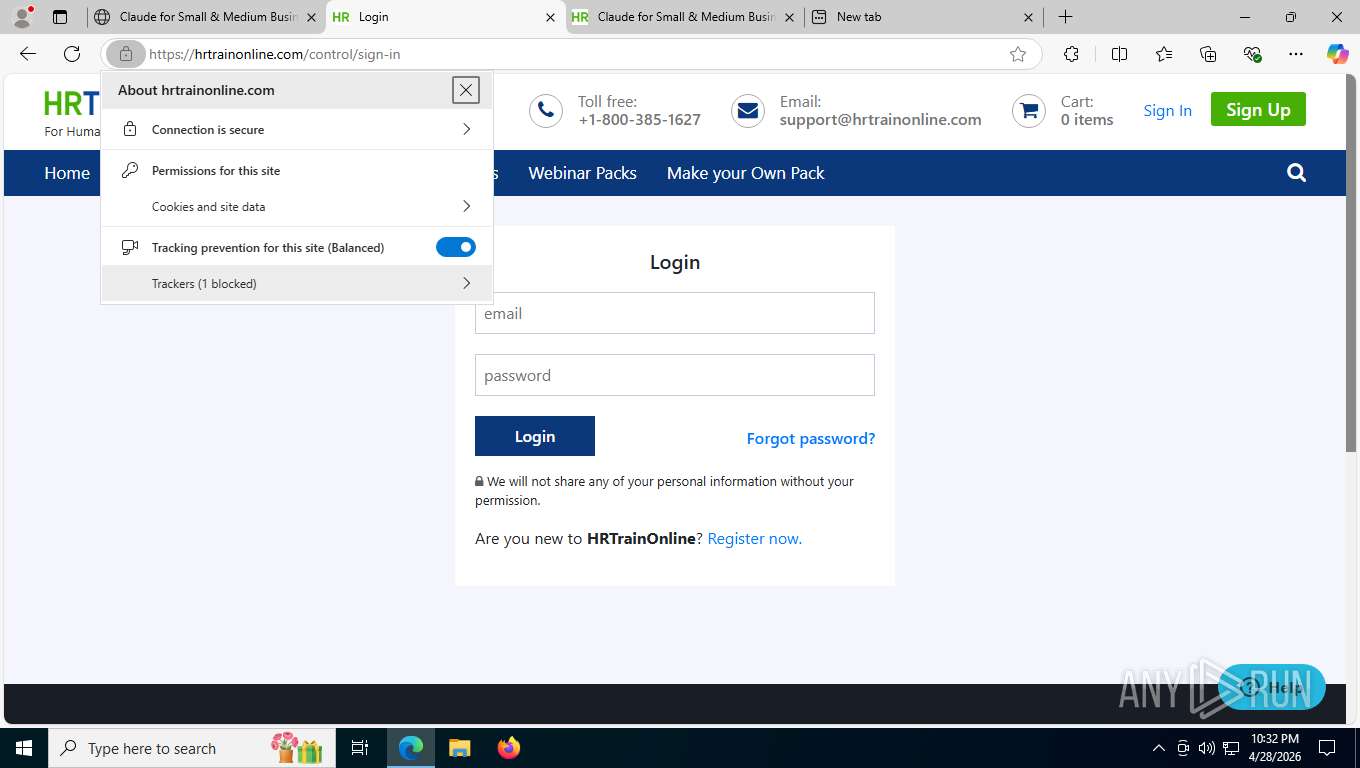
Task: Switch to the HR Login tab
Action: 445,17
